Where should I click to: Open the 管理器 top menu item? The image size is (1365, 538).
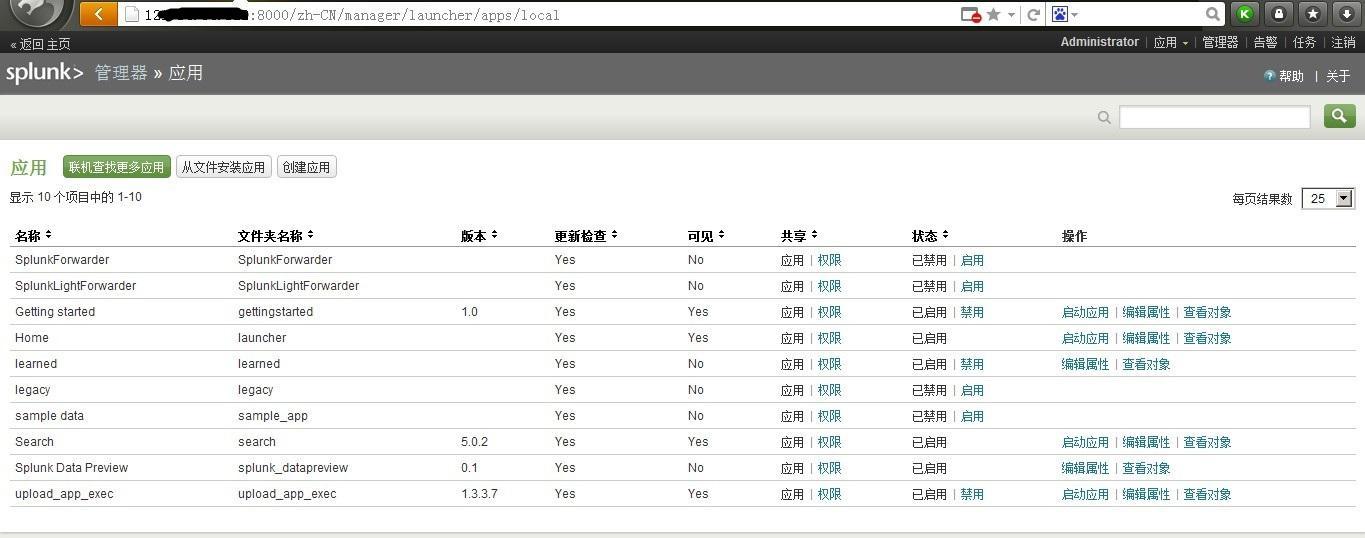tap(1220, 42)
